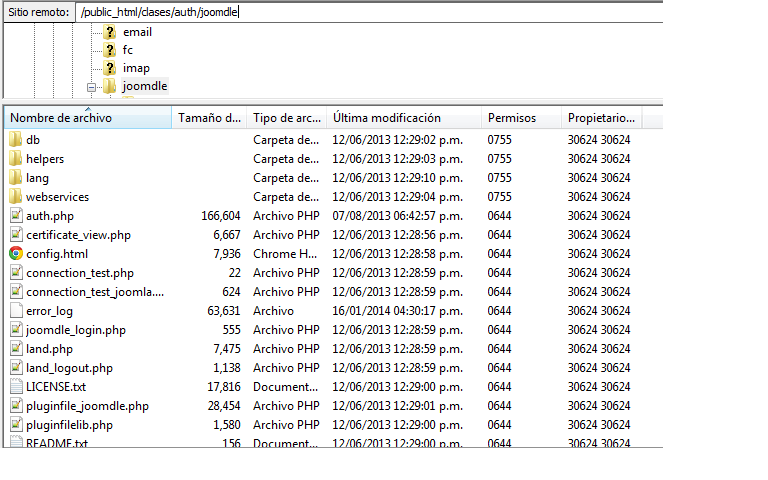This screenshot has width=768, height=480.
Task: Select the error_log blank file icon
Action: pos(16,311)
